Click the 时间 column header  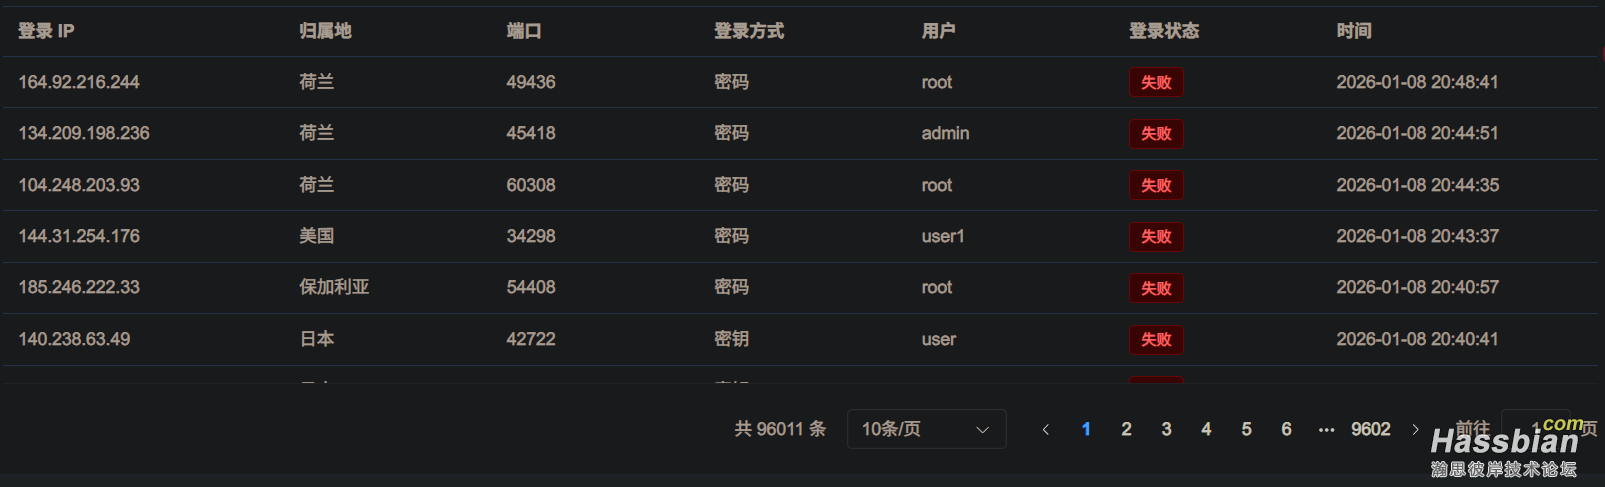(1354, 31)
